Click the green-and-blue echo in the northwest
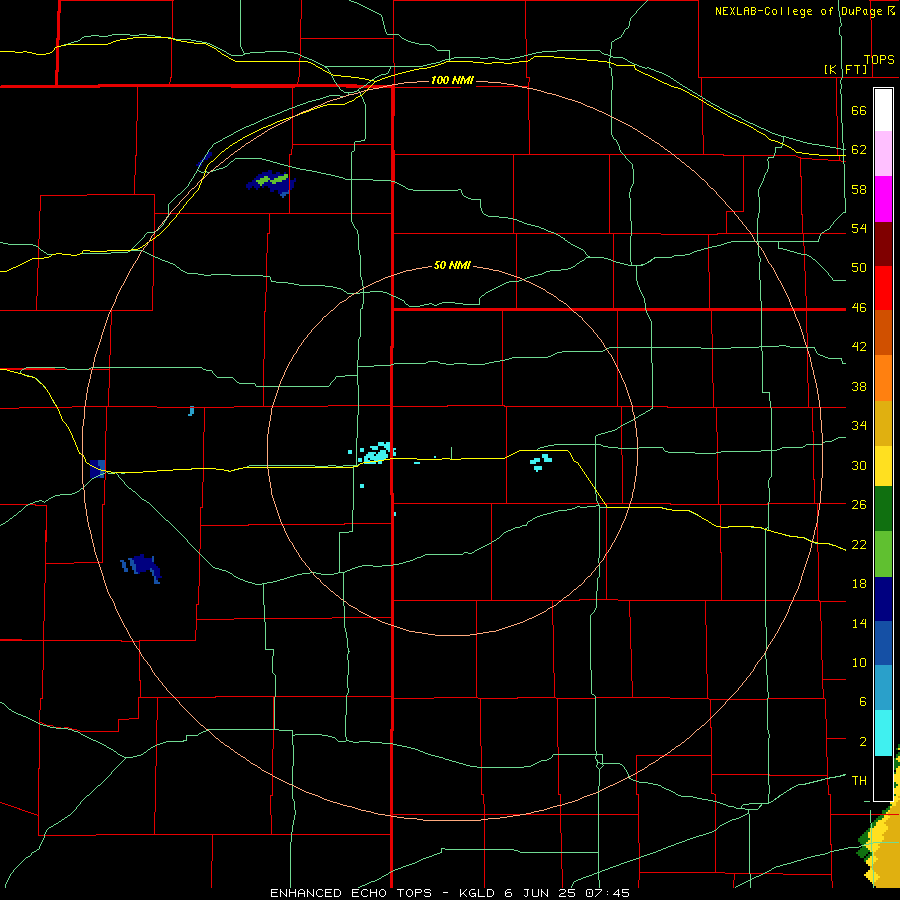 tap(271, 183)
